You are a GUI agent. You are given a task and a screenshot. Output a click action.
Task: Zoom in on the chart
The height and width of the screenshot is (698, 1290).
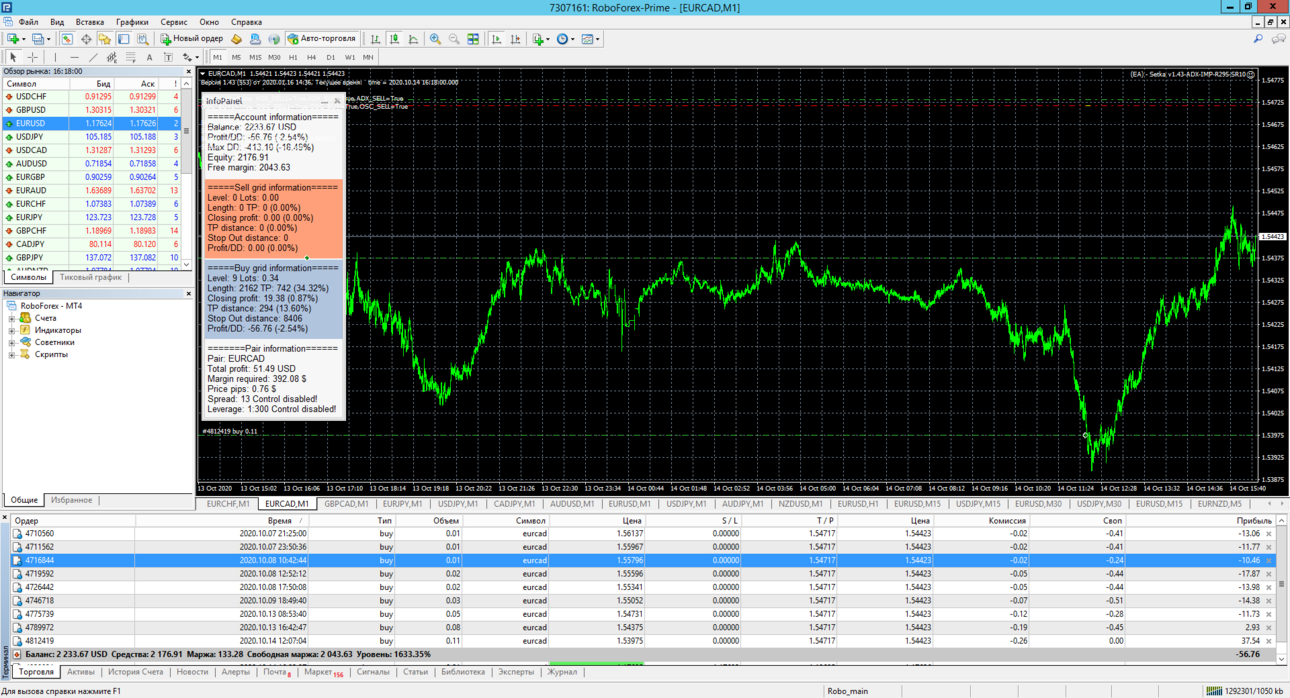pos(435,39)
